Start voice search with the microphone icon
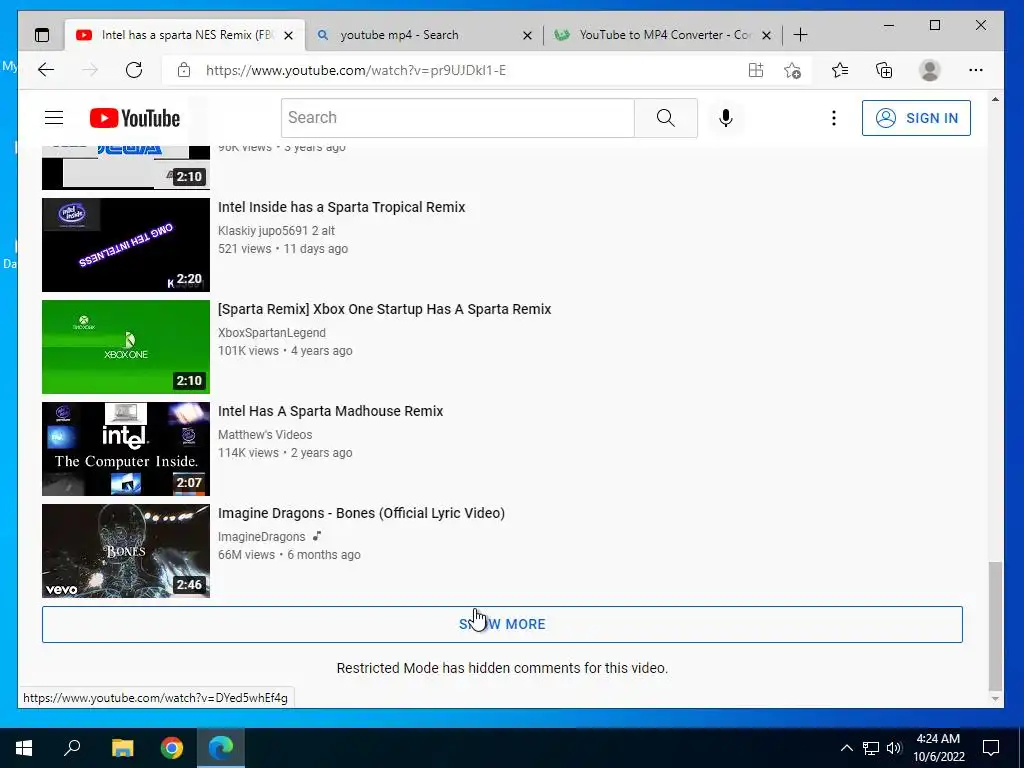The height and width of the screenshot is (768, 1024). [x=726, y=118]
